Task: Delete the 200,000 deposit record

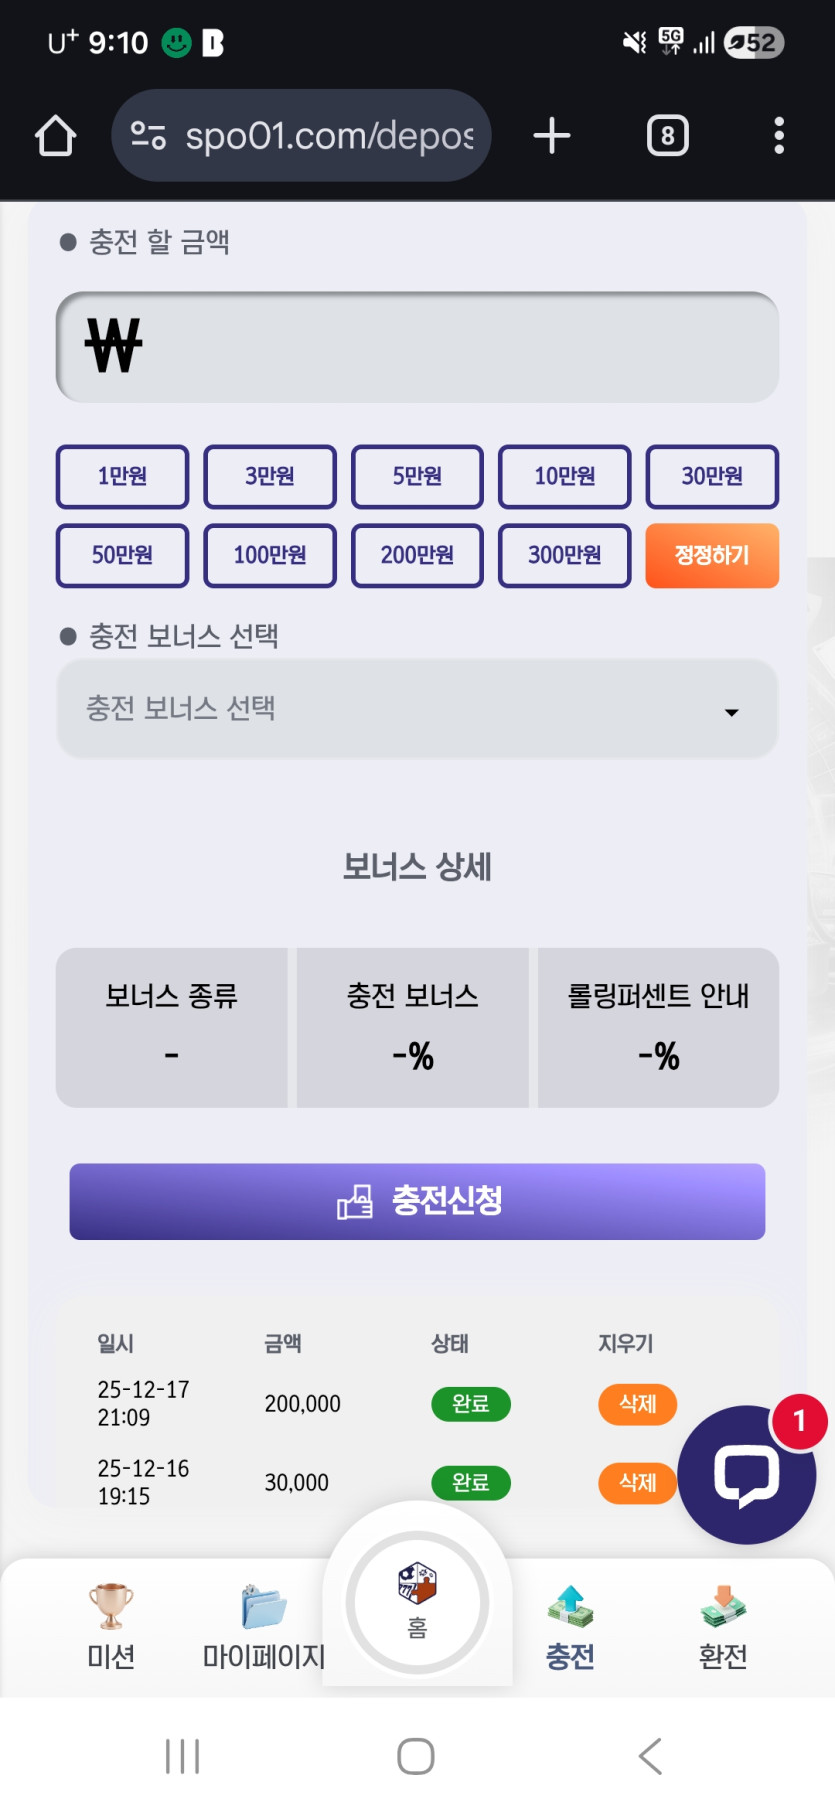Action: click(637, 1403)
